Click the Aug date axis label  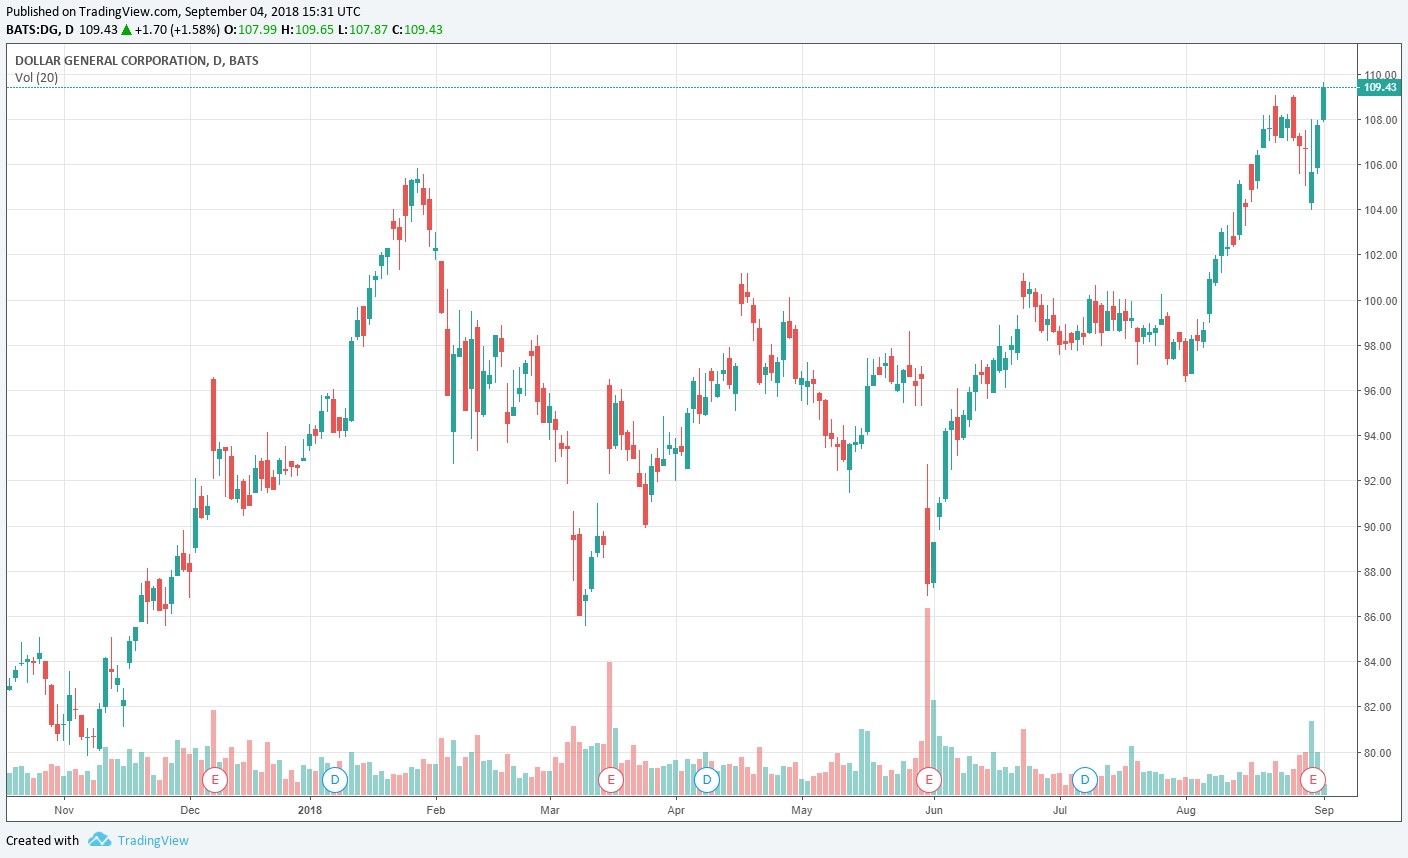pyautogui.click(x=1186, y=810)
